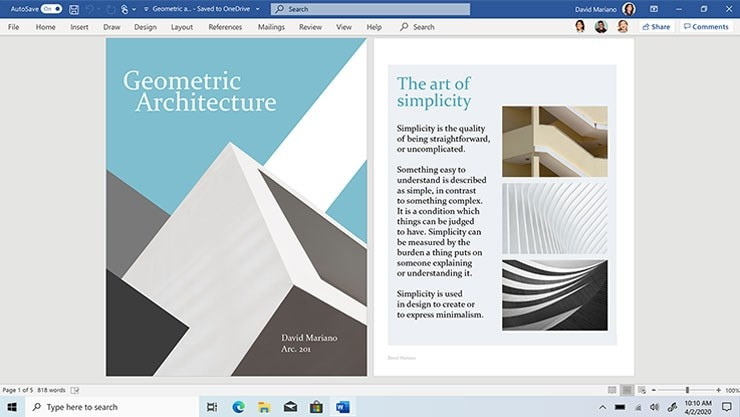740x417 pixels.
Task: Open the Ribbon Display Options icon
Action: (x=653, y=9)
